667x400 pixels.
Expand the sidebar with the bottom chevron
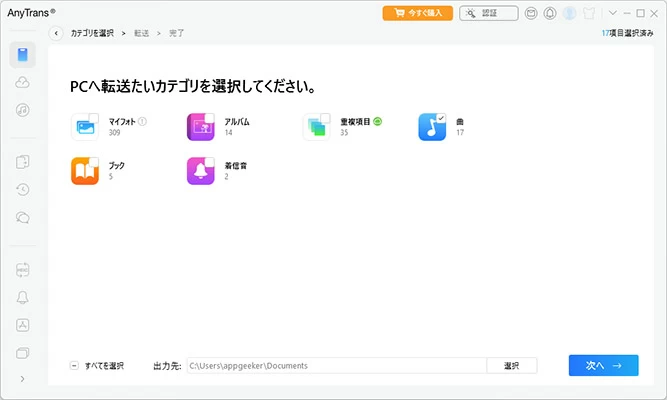[x=22, y=379]
